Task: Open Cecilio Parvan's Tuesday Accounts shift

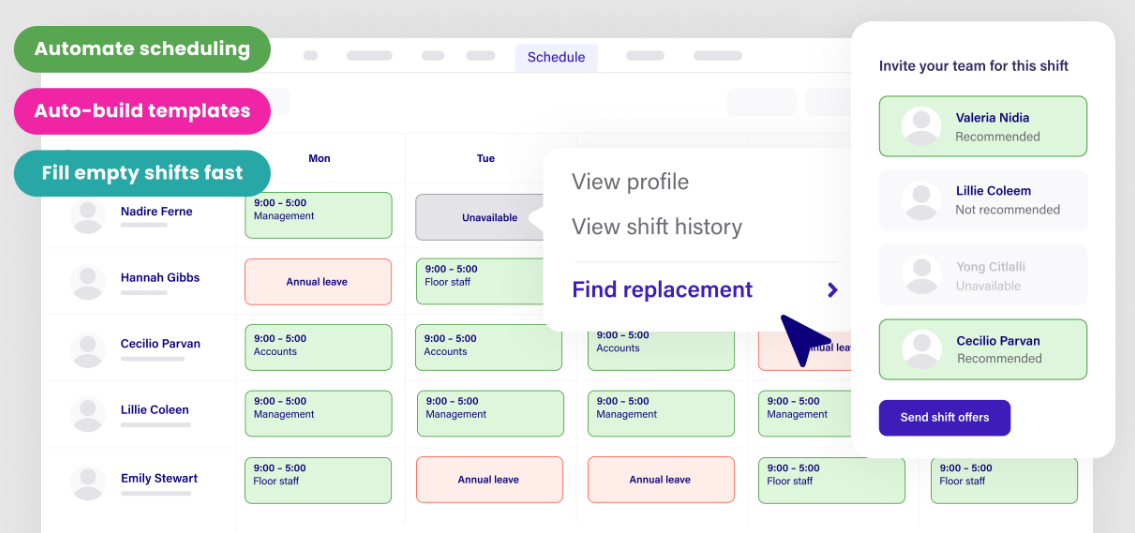Action: (x=489, y=348)
